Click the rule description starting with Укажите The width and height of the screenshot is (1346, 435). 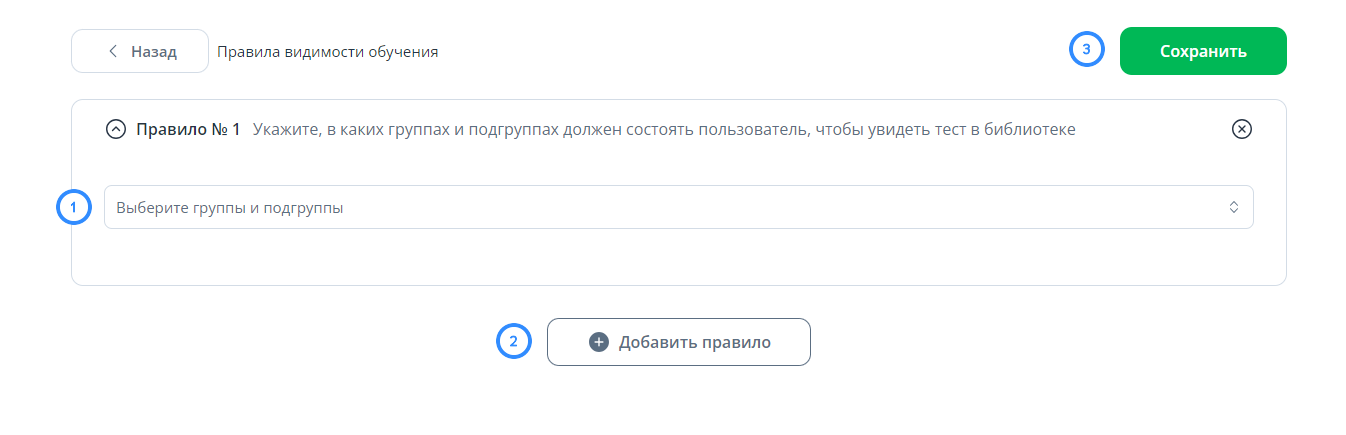pyautogui.click(x=664, y=129)
